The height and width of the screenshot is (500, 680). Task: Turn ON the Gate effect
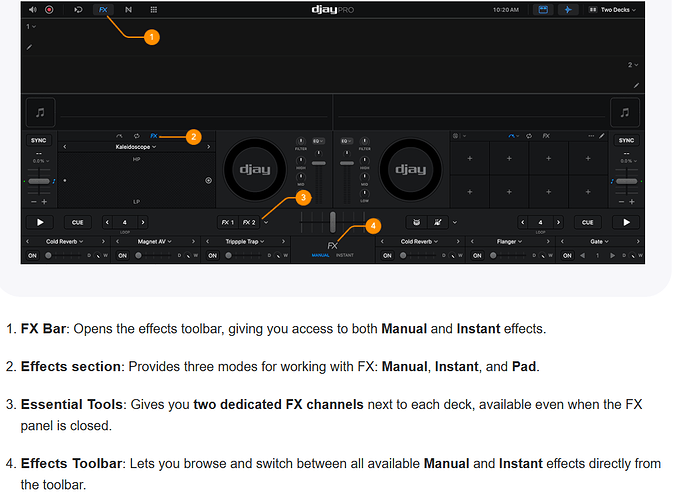click(567, 256)
